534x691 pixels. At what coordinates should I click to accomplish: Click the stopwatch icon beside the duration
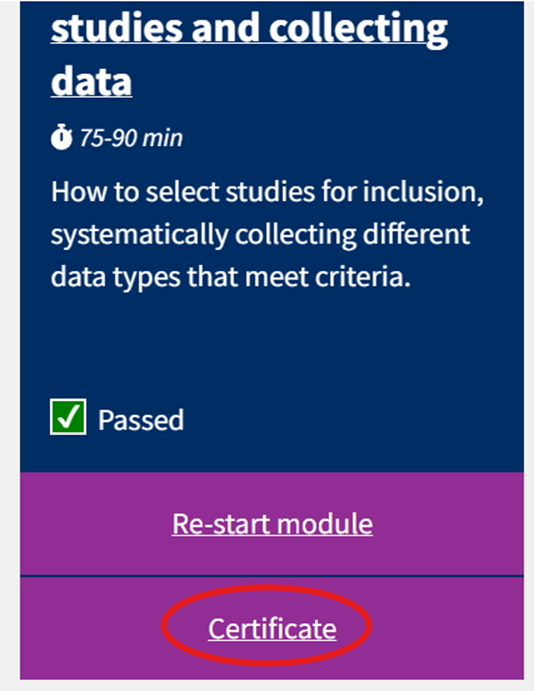[x=61, y=137]
